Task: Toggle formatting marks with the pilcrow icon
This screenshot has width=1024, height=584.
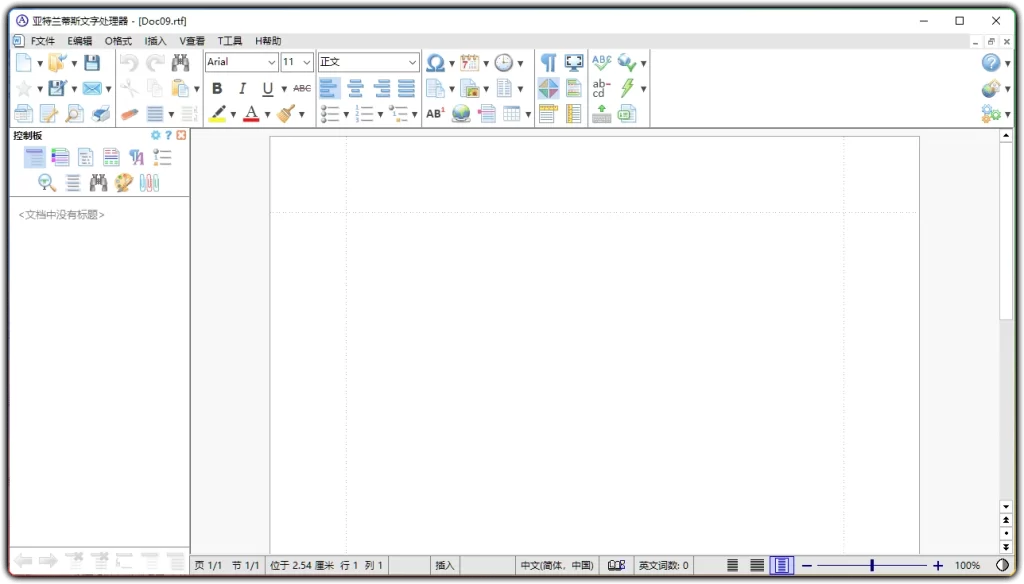Action: (x=548, y=62)
